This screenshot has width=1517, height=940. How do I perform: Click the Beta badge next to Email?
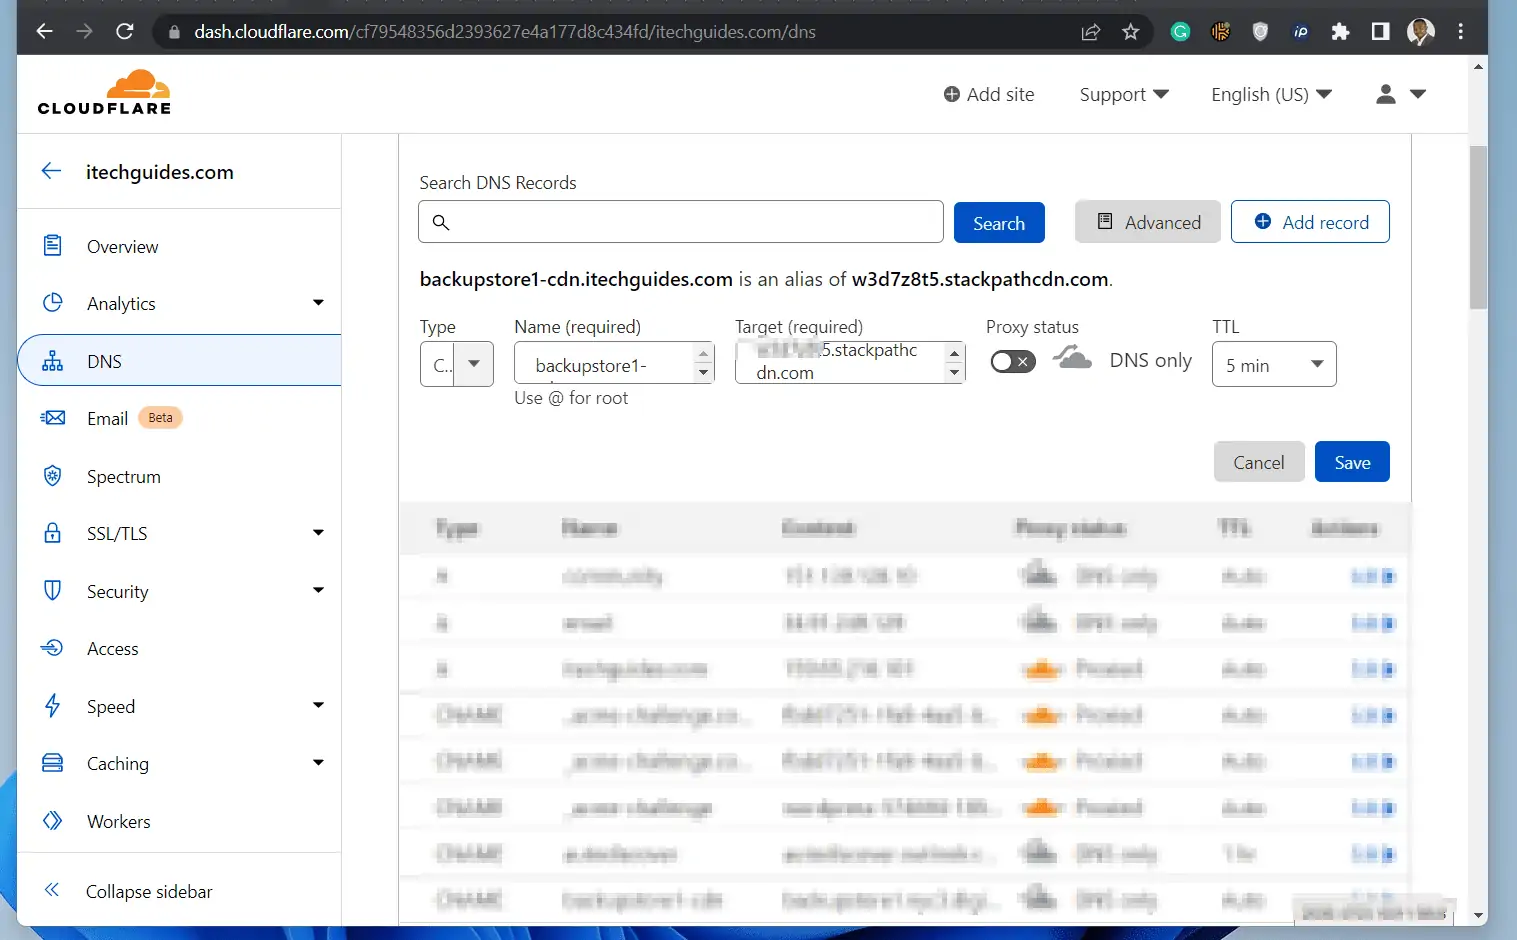pos(160,418)
